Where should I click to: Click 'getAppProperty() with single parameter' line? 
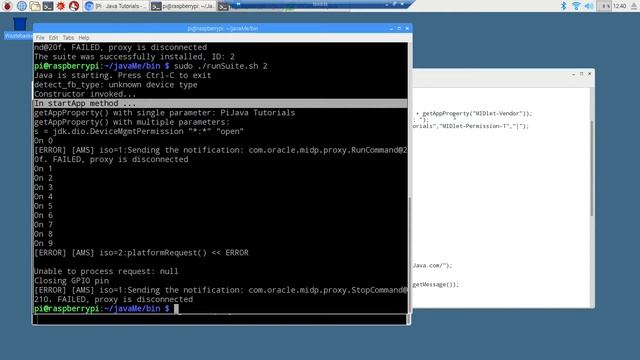(x=164, y=113)
